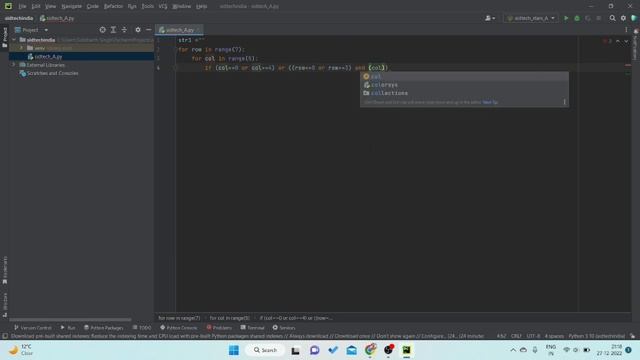Go to previous highlighted error arrow
640x360 pixels.
(x=618, y=41)
